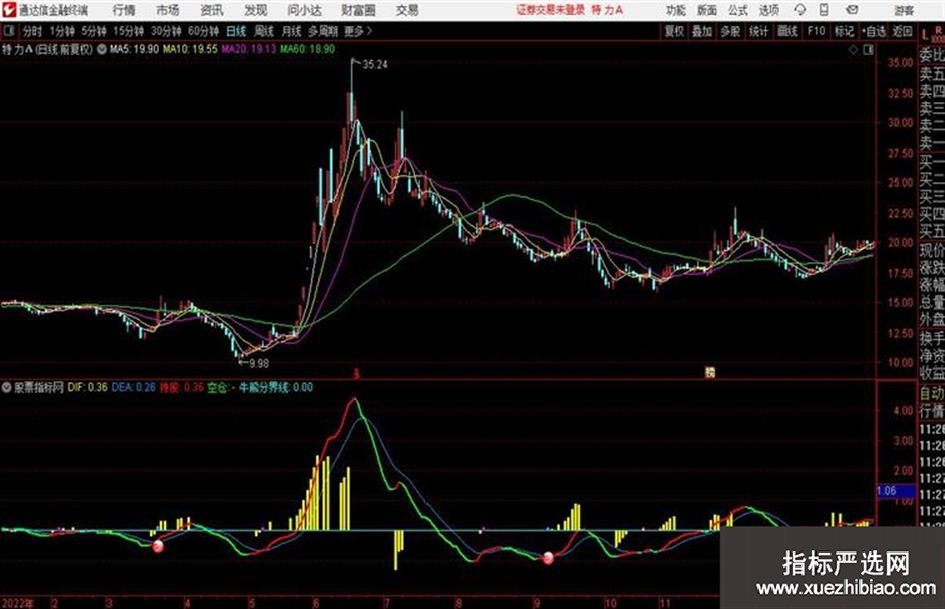Click the 通达信 red app logo
The width and height of the screenshot is (945, 609).
pos(8,10)
